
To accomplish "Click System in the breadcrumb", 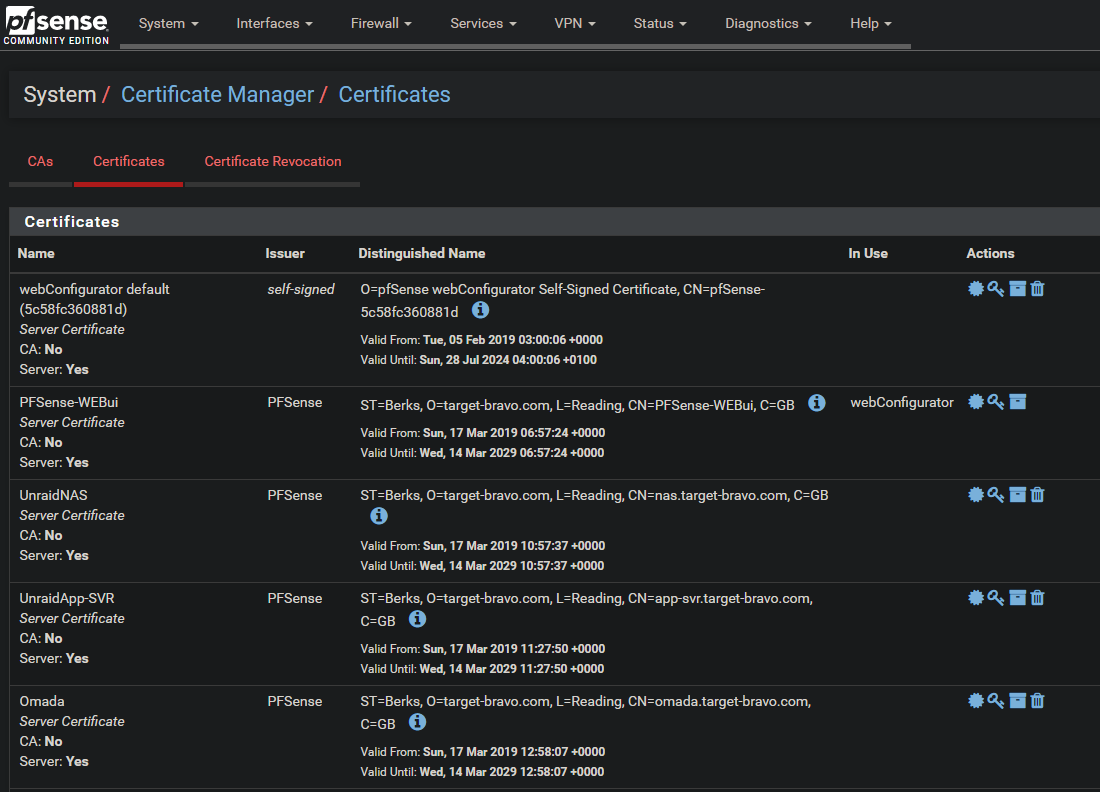I will click(x=60, y=94).
